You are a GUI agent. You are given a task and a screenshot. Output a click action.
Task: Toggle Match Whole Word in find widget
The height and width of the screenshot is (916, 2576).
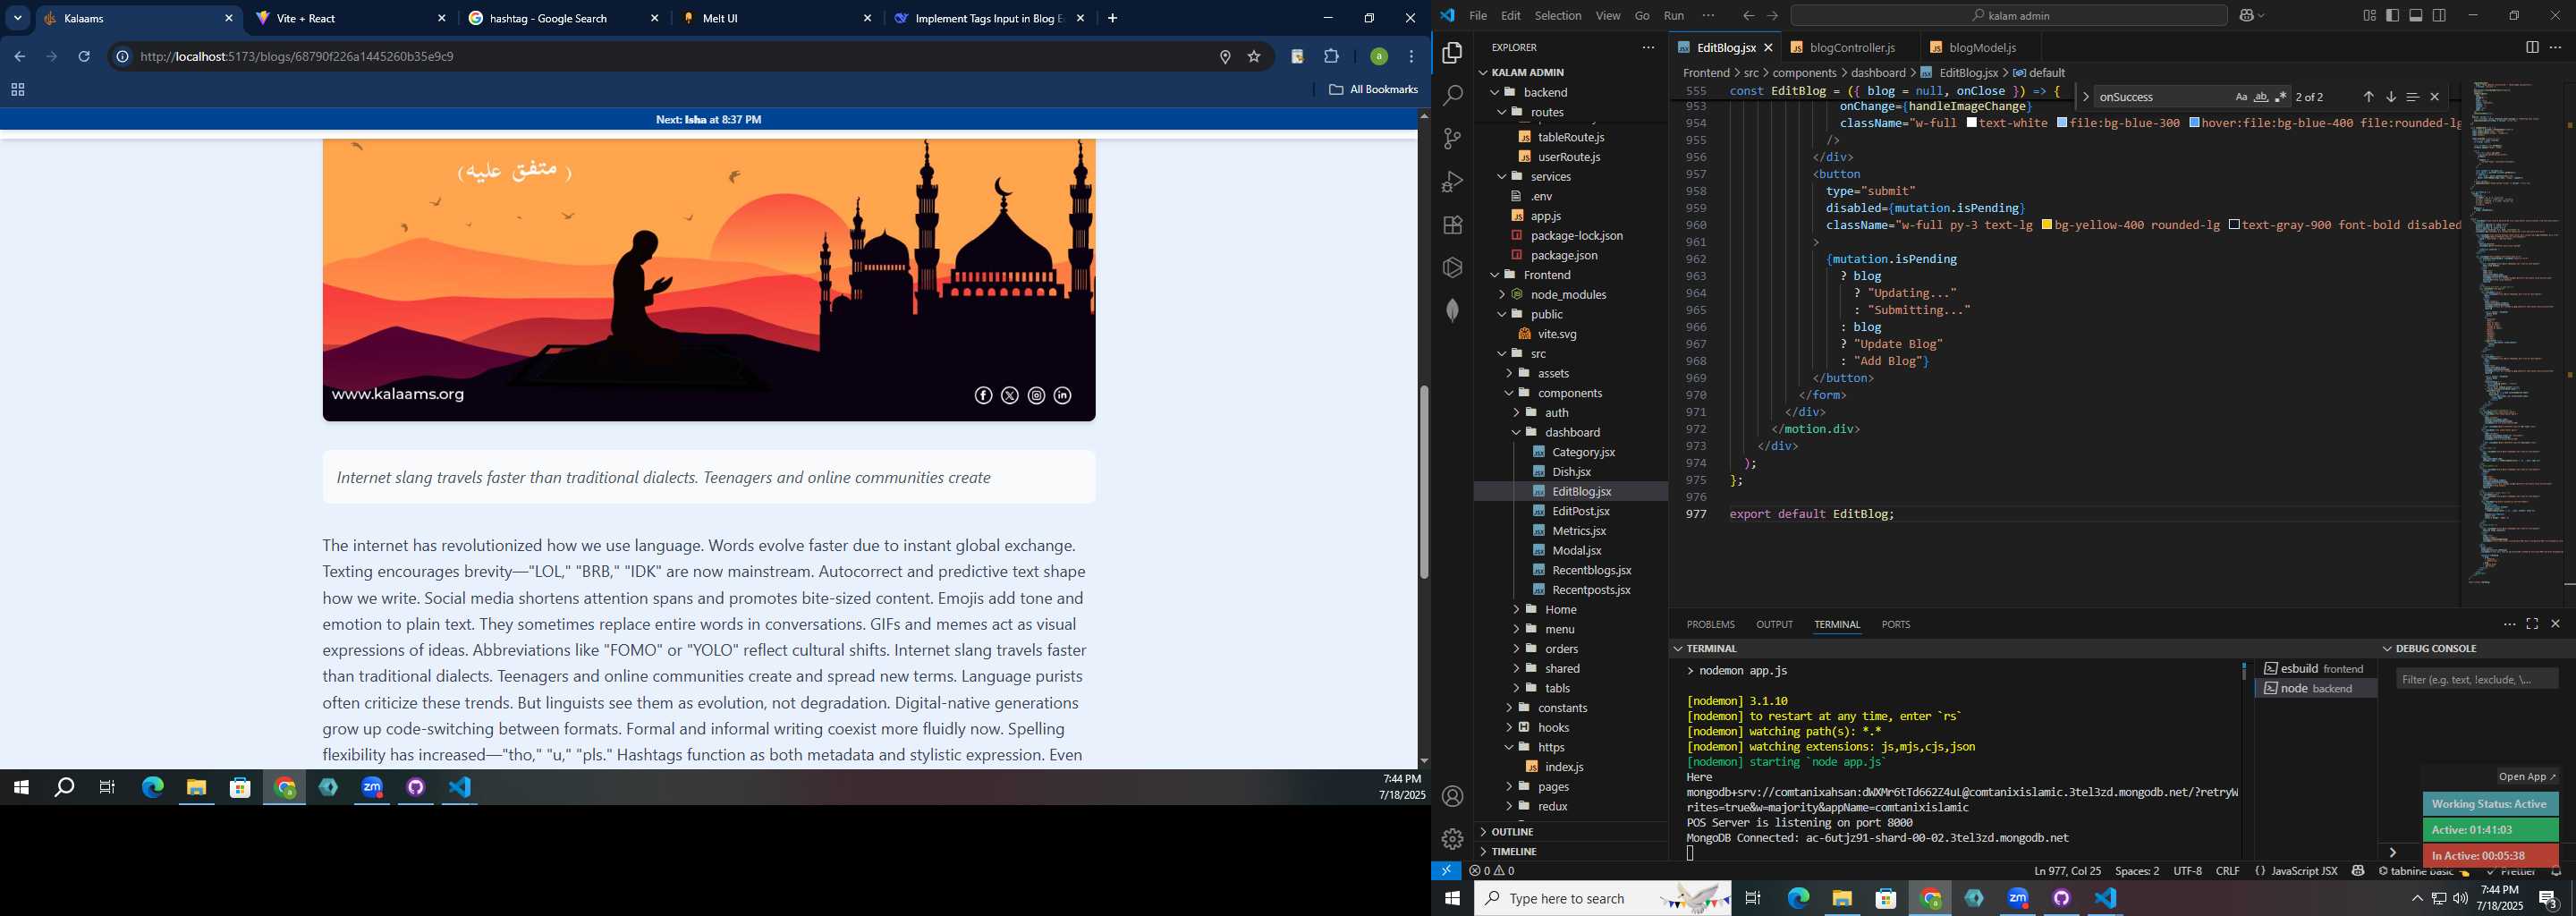point(2260,97)
